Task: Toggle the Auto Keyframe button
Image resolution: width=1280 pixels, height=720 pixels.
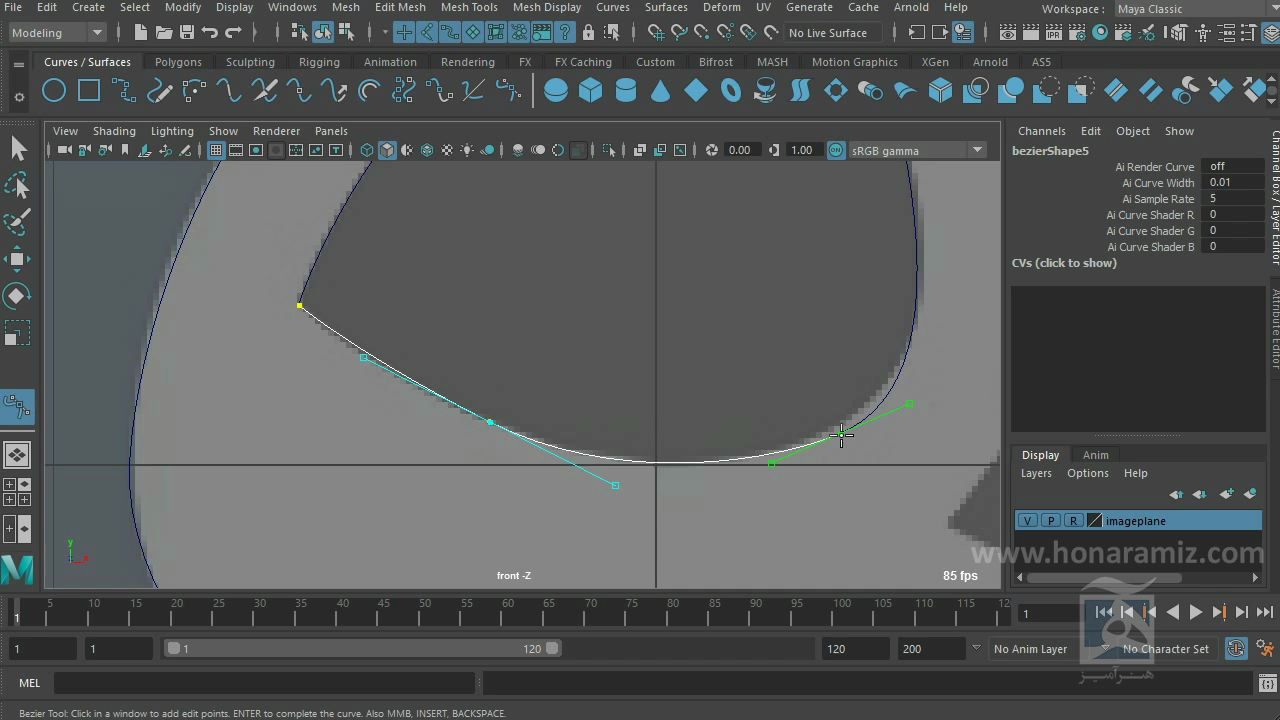Action: pos(1236,649)
